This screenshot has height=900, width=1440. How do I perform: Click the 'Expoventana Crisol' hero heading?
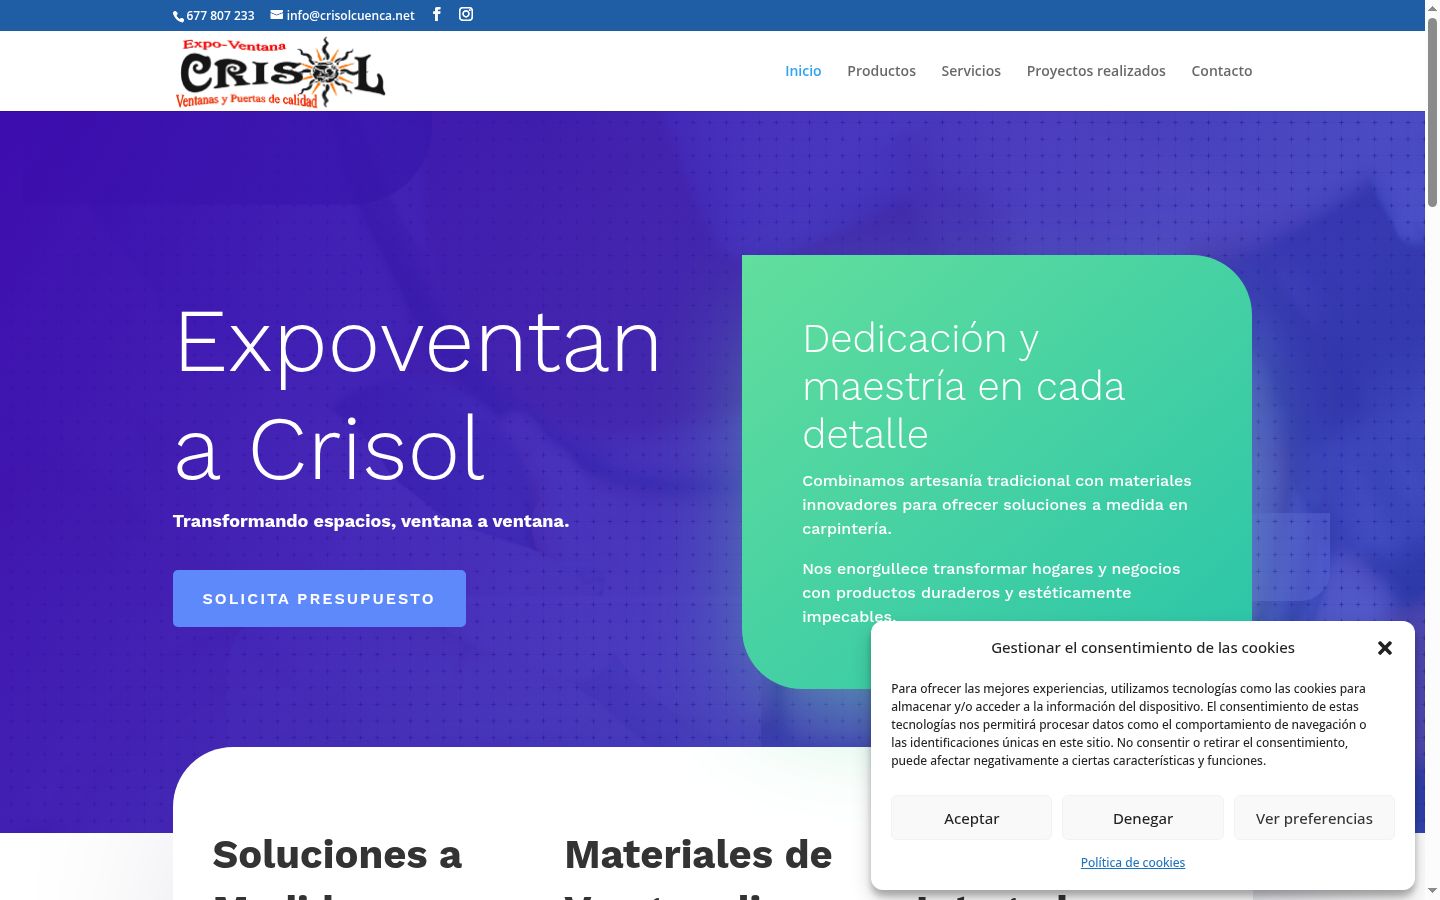pyautogui.click(x=418, y=396)
